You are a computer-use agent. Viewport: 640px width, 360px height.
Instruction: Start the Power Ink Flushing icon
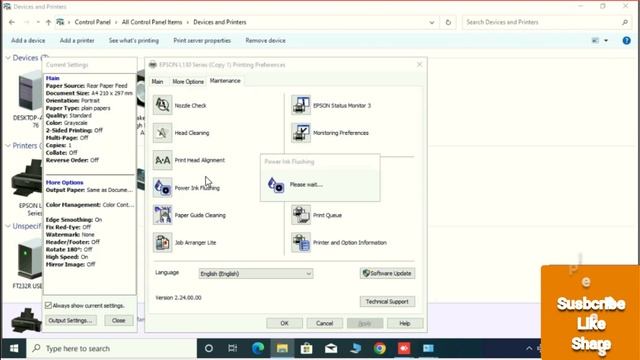162,188
